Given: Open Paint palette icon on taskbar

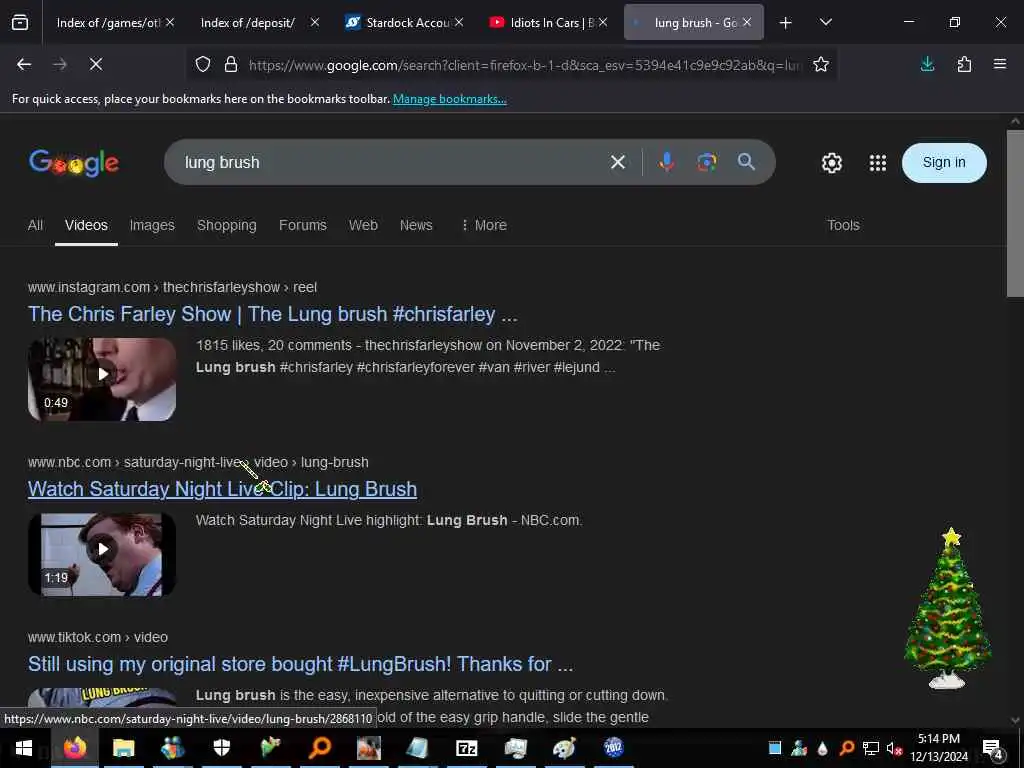Looking at the screenshot, I should (x=564, y=748).
